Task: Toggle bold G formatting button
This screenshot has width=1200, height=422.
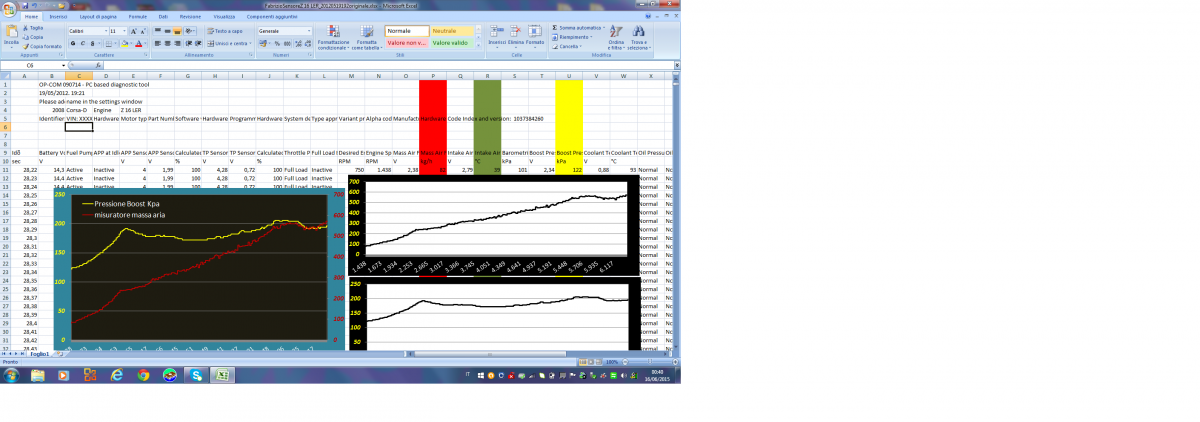Action: click(x=71, y=43)
